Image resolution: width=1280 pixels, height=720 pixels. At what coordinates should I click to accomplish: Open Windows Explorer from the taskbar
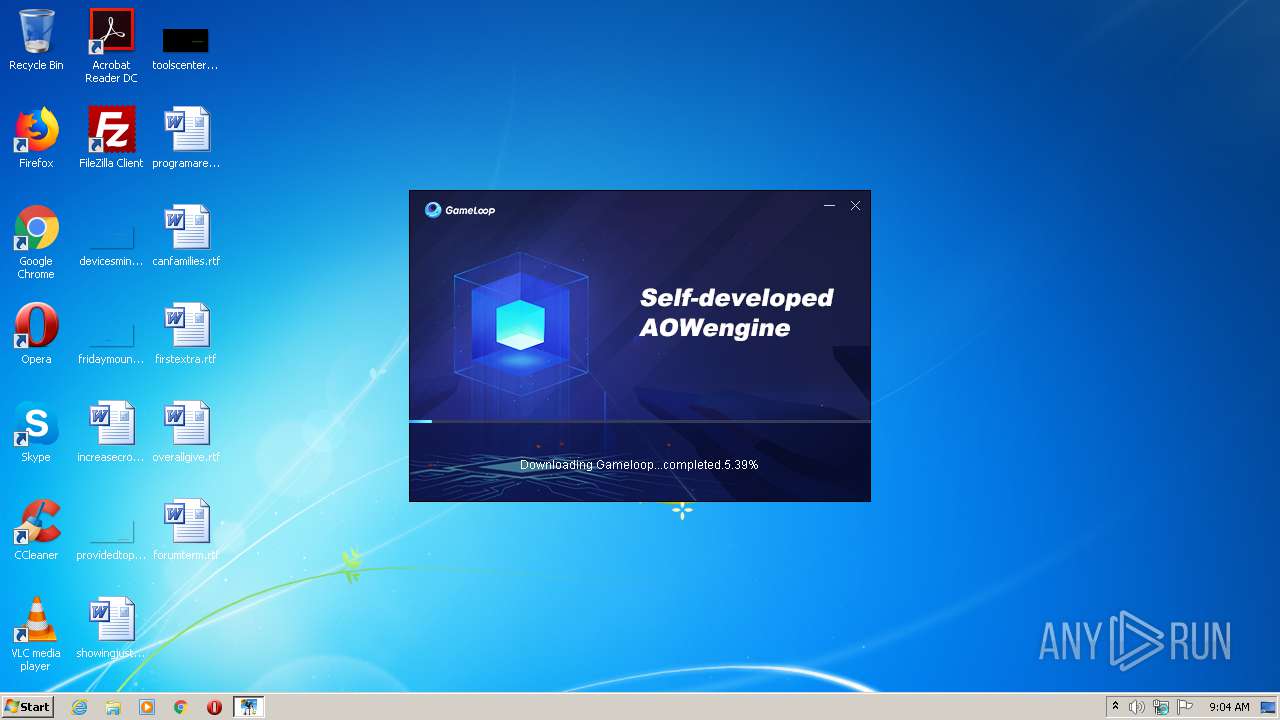click(113, 707)
